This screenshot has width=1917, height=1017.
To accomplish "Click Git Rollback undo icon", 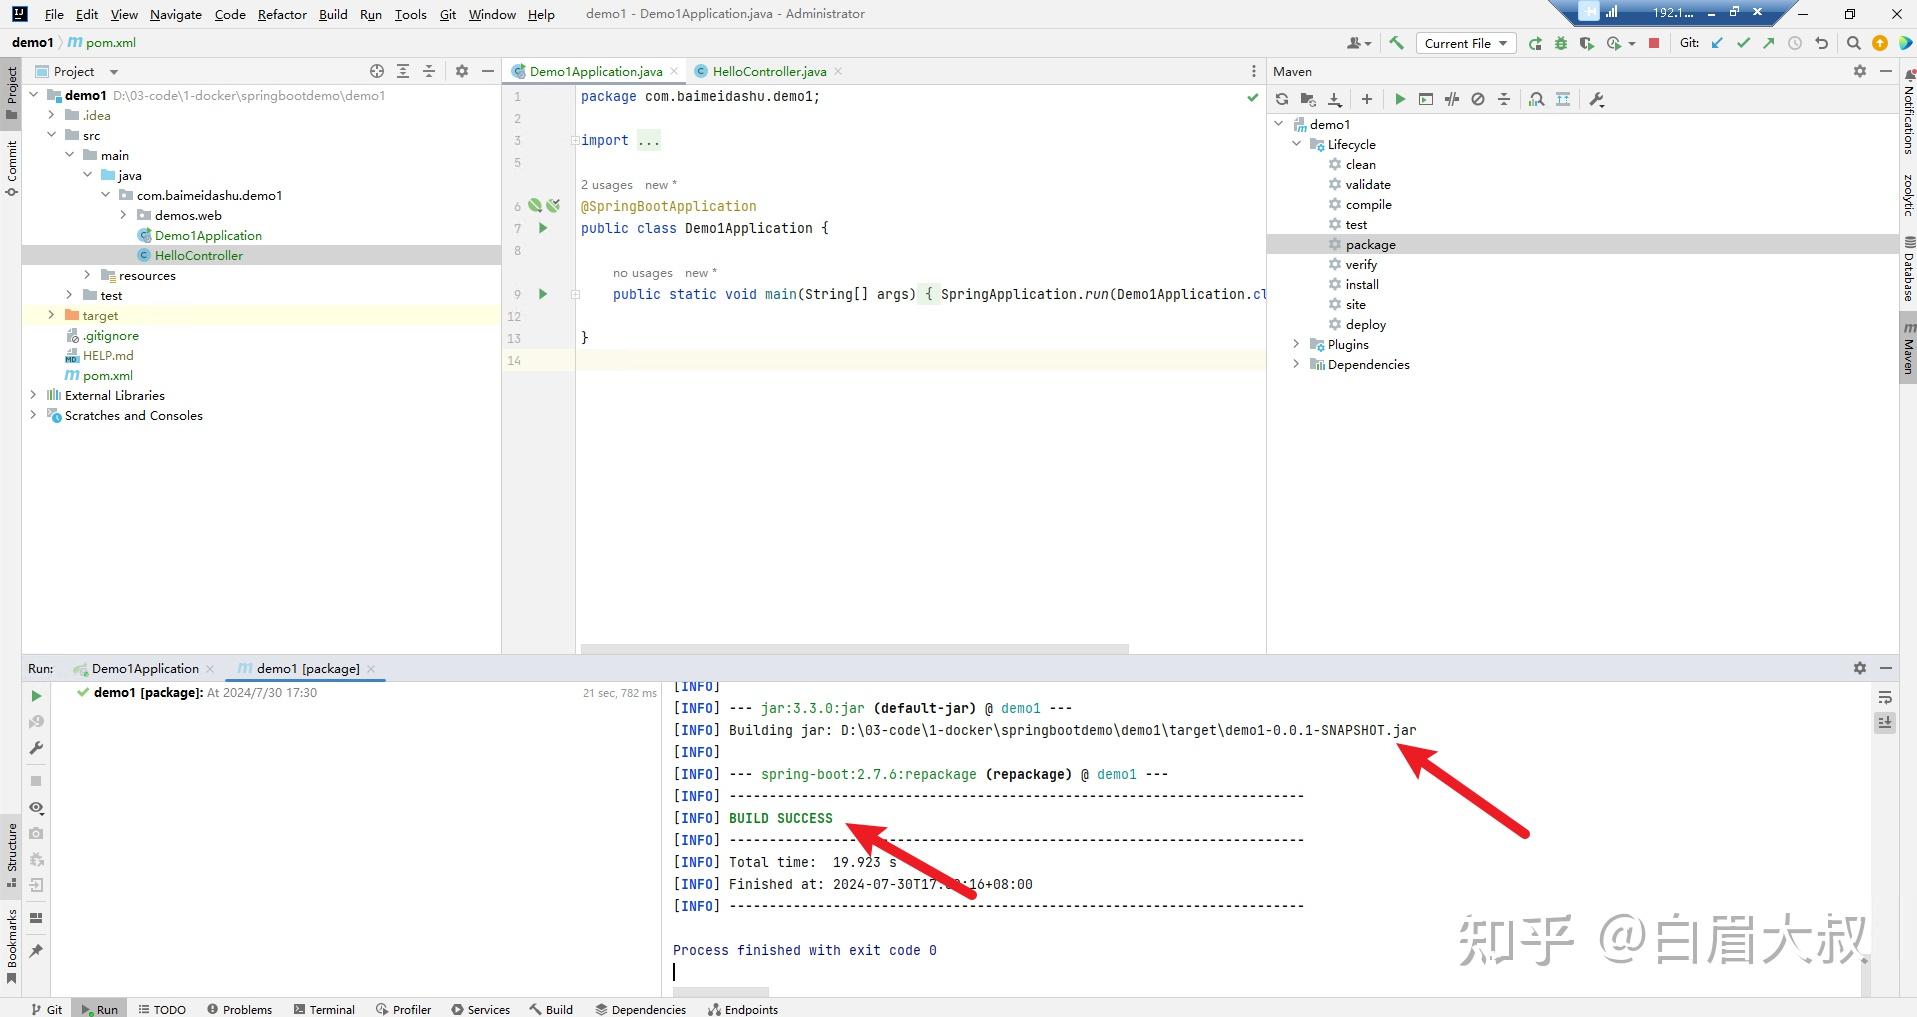I will coord(1821,43).
